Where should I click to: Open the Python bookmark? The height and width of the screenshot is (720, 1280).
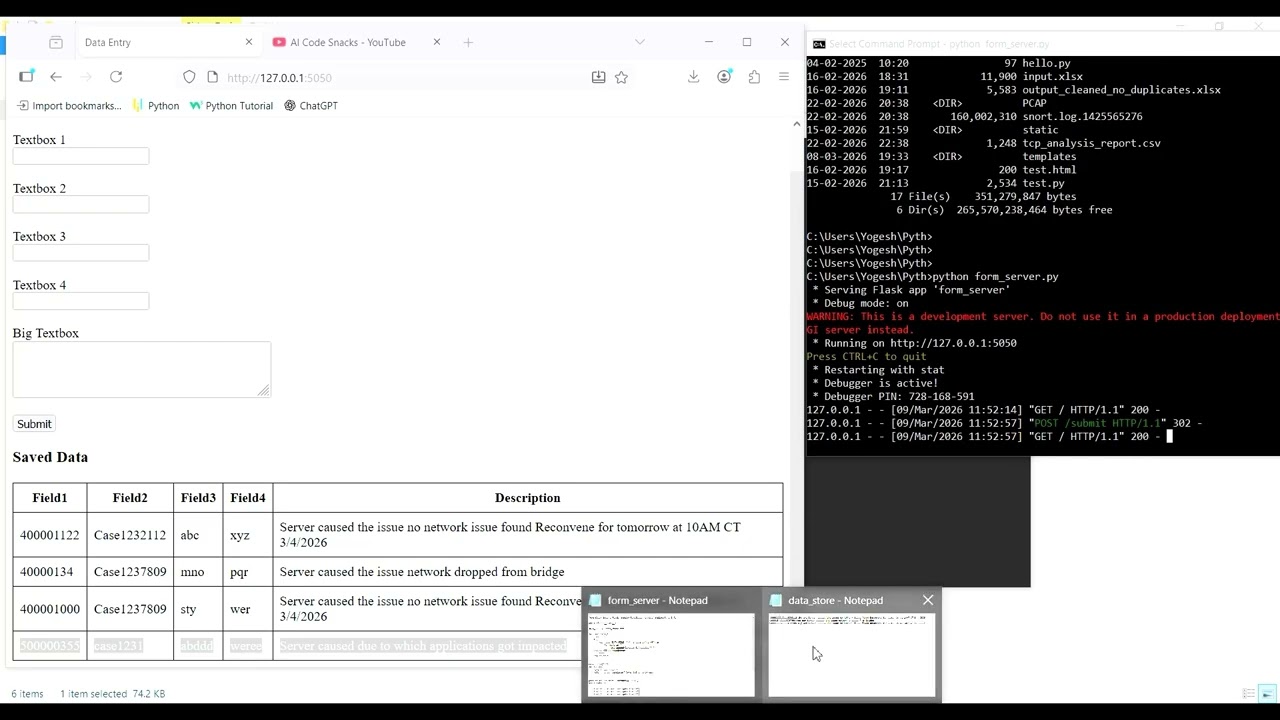(156, 105)
